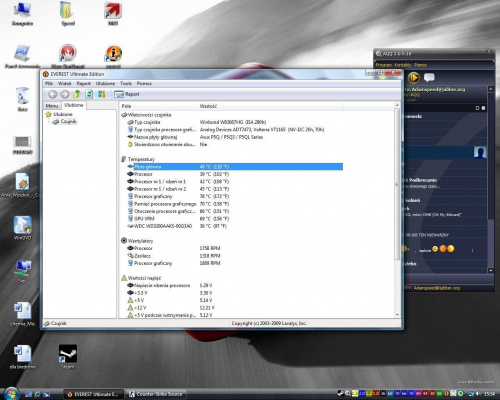Switch to the Ulubione tab in left pane
Viewport: 500px width, 400px height.
[x=74, y=105]
